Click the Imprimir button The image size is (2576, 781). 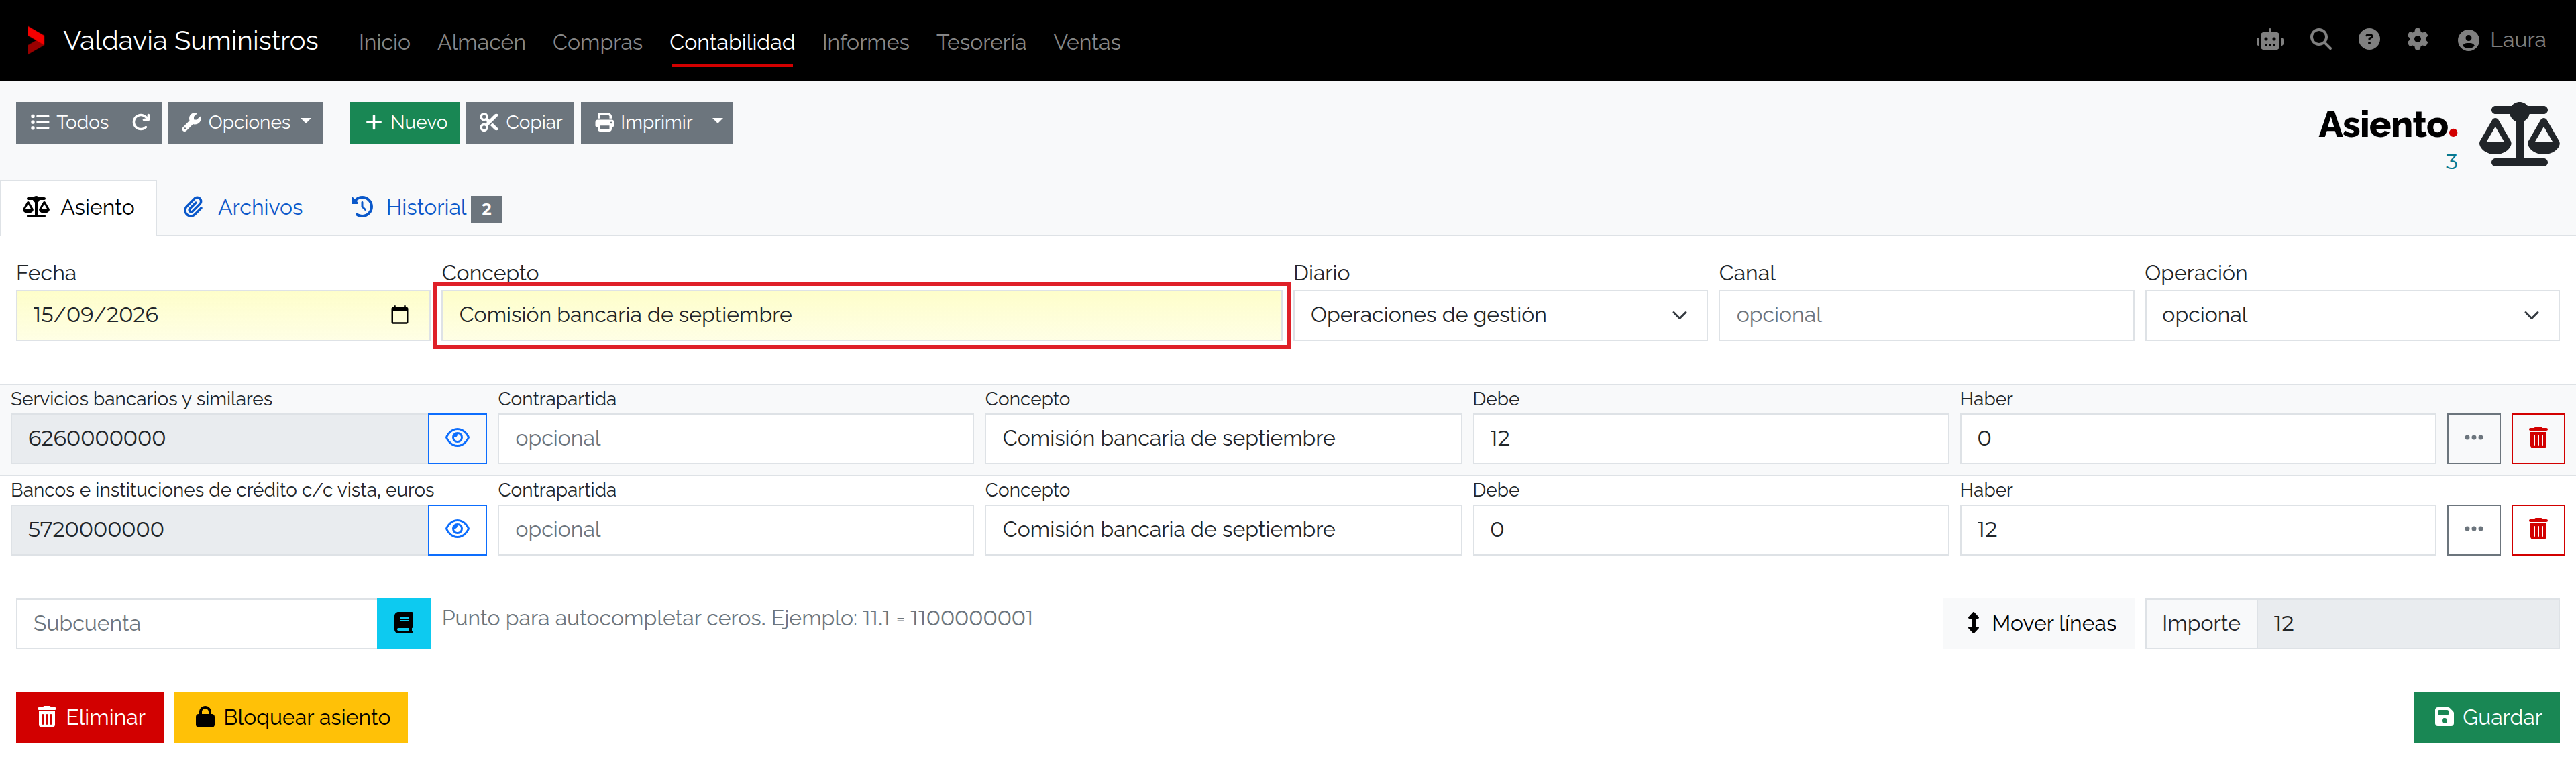pyautogui.click(x=643, y=122)
